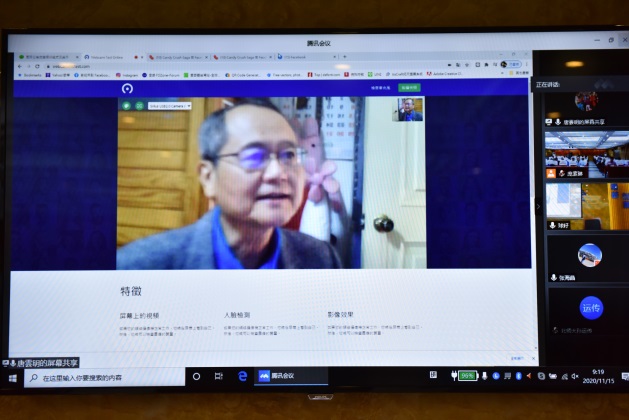
Task: Launch Microsoft Edge from taskbar
Action: (243, 376)
